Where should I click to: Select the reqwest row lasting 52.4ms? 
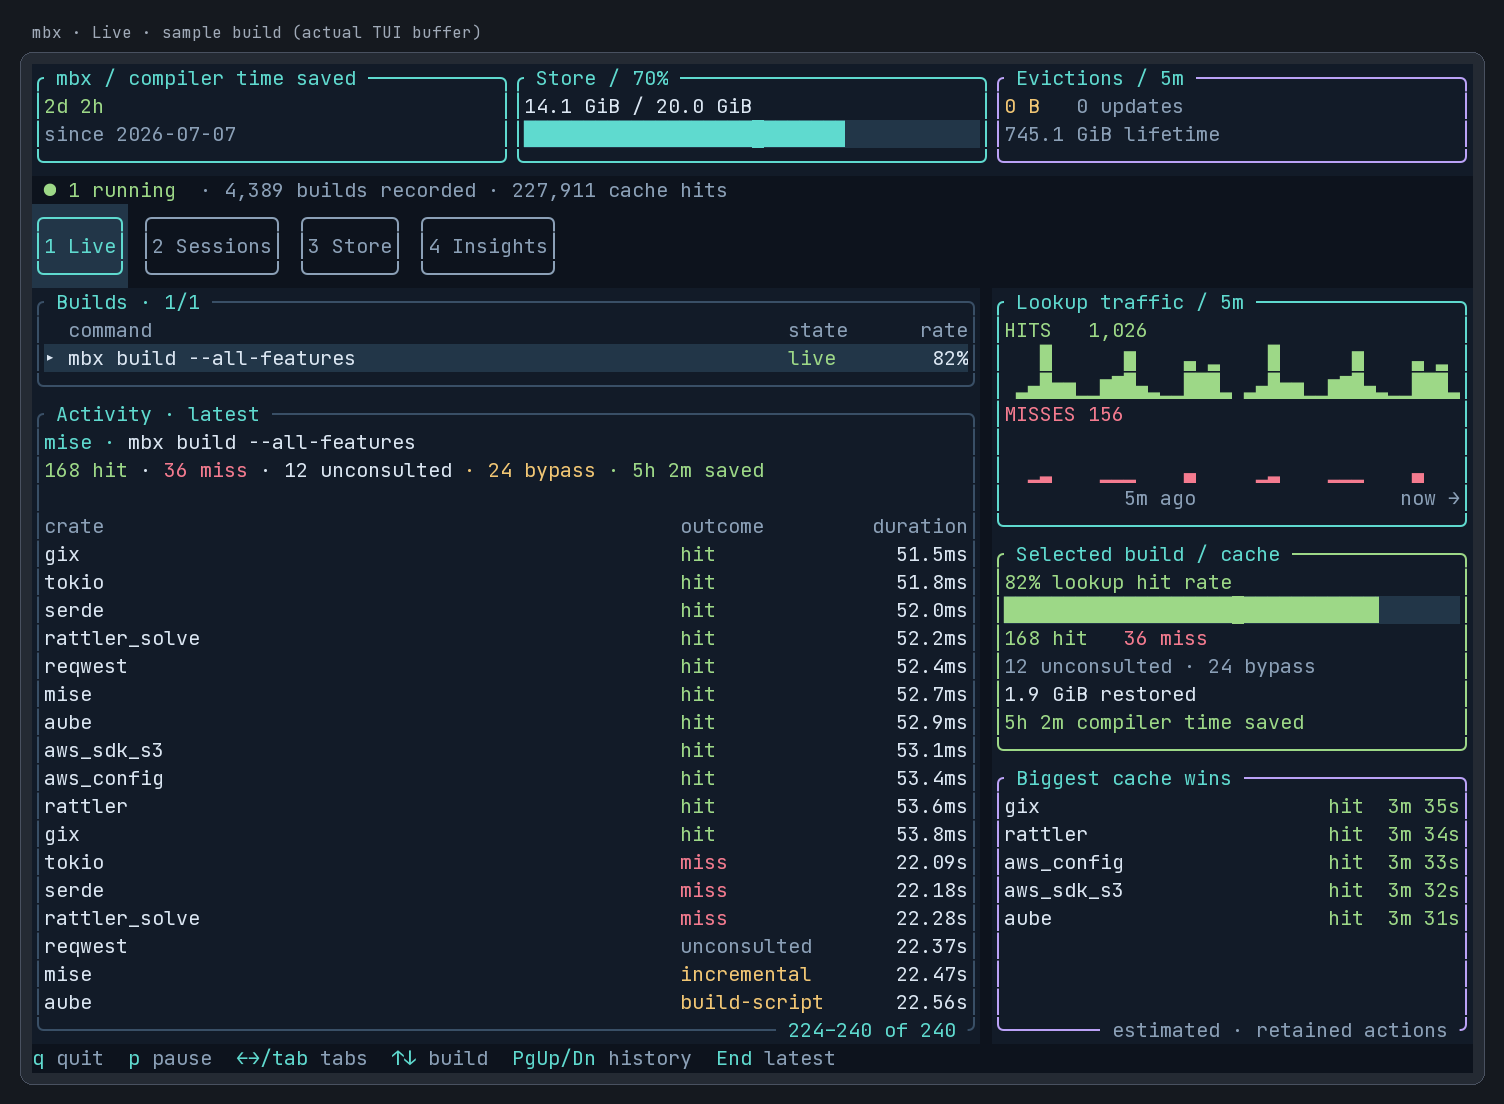click(506, 666)
